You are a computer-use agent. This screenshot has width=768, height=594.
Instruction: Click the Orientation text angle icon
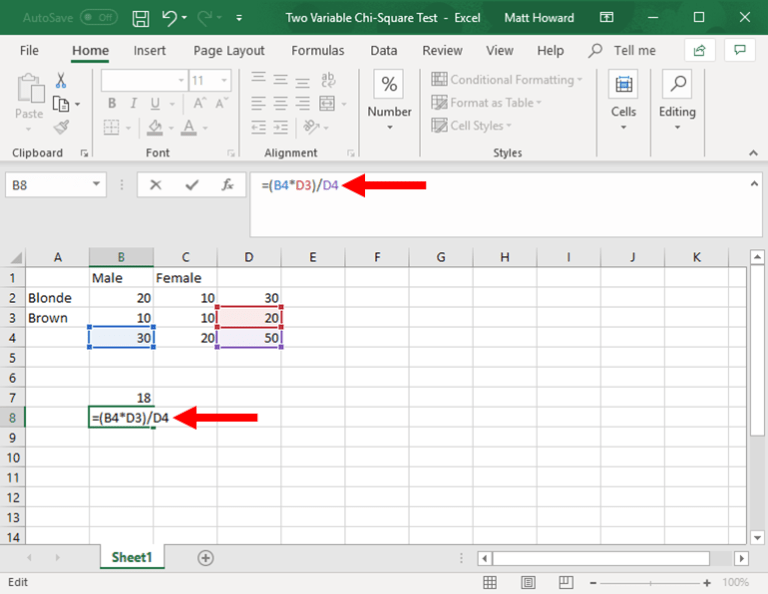coord(311,127)
